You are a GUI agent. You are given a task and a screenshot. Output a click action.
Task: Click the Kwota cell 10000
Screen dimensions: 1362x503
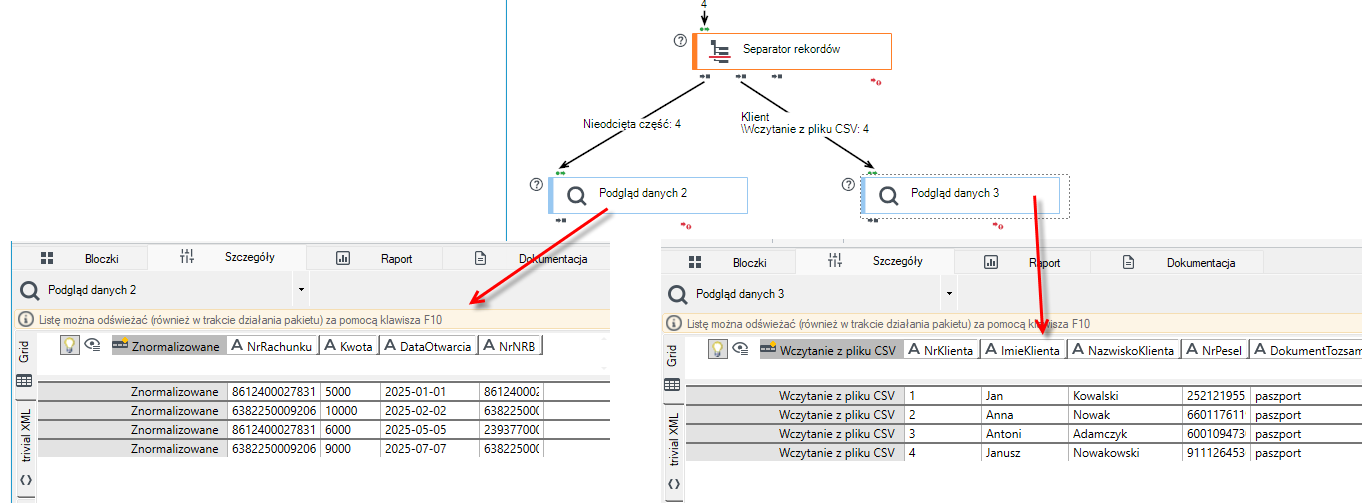tap(350, 410)
